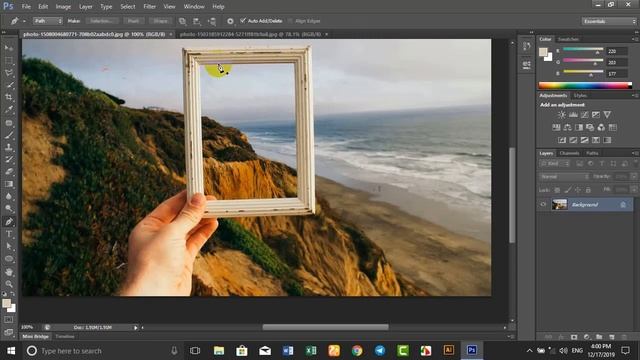Add a Curves adjustment

(584, 115)
